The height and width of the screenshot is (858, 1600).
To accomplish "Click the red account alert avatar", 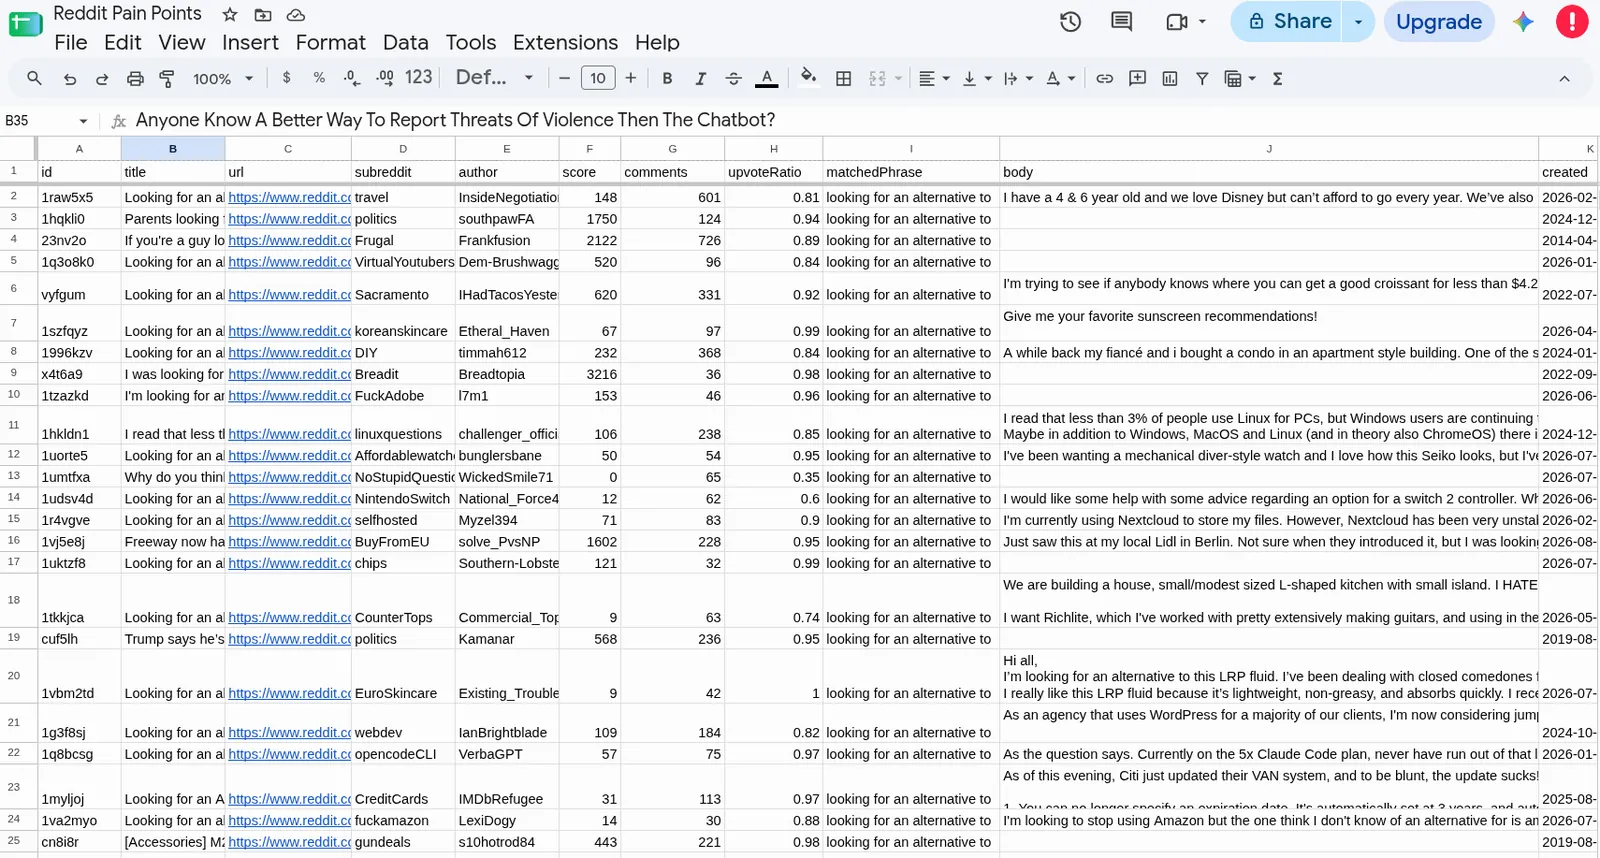I will pyautogui.click(x=1572, y=21).
